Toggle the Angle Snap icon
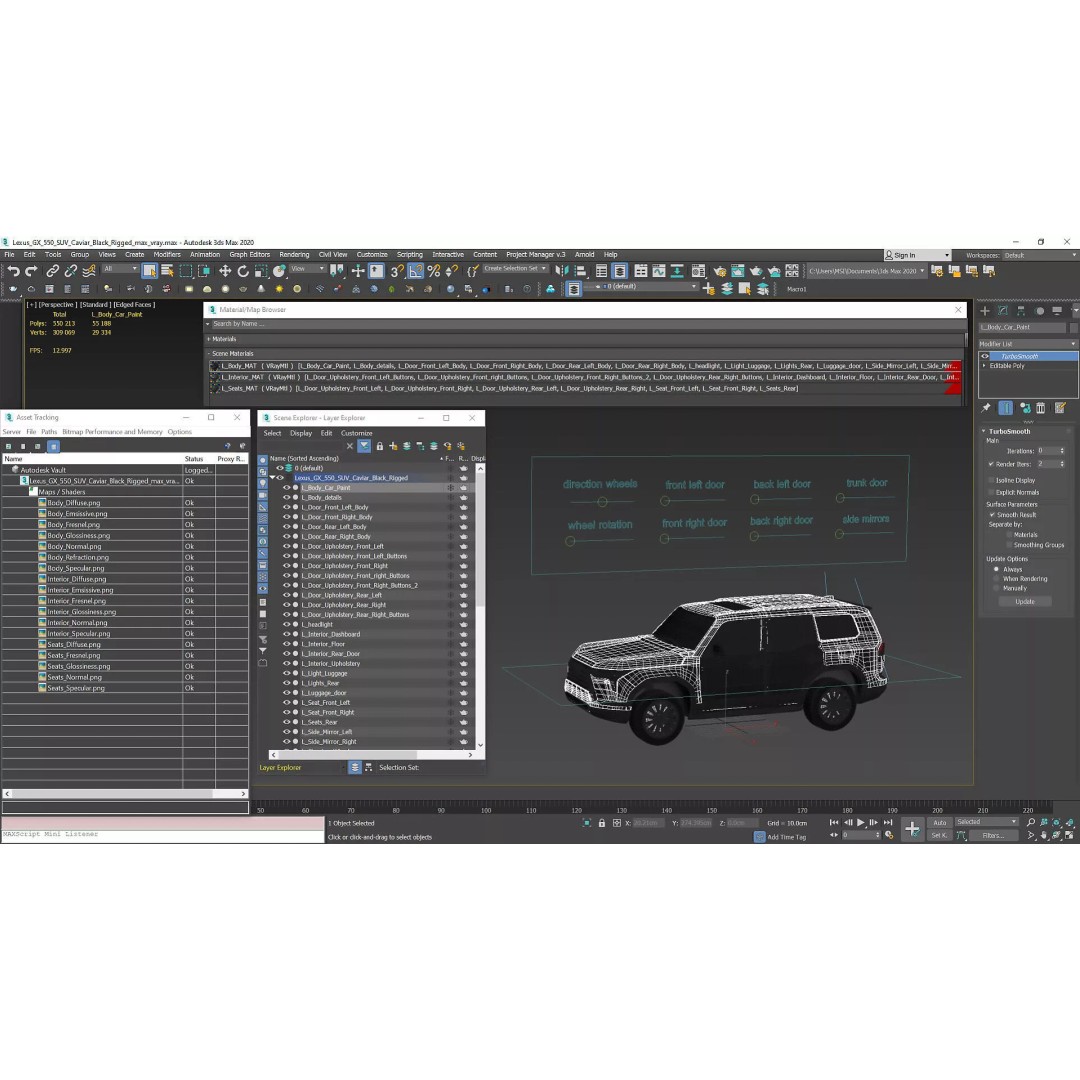 pos(415,271)
